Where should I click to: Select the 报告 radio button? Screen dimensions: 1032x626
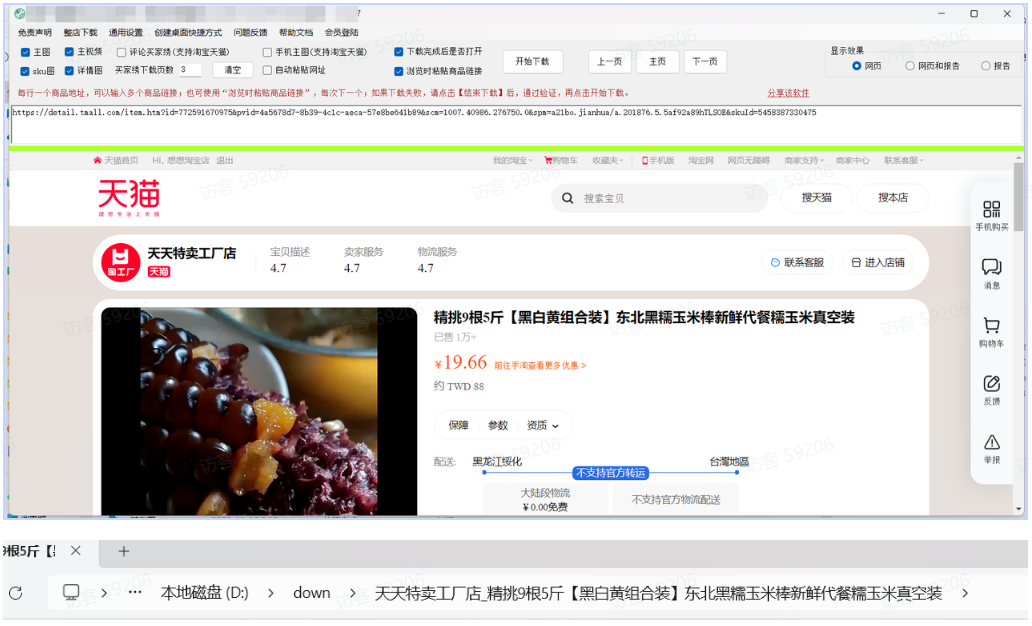(985, 66)
